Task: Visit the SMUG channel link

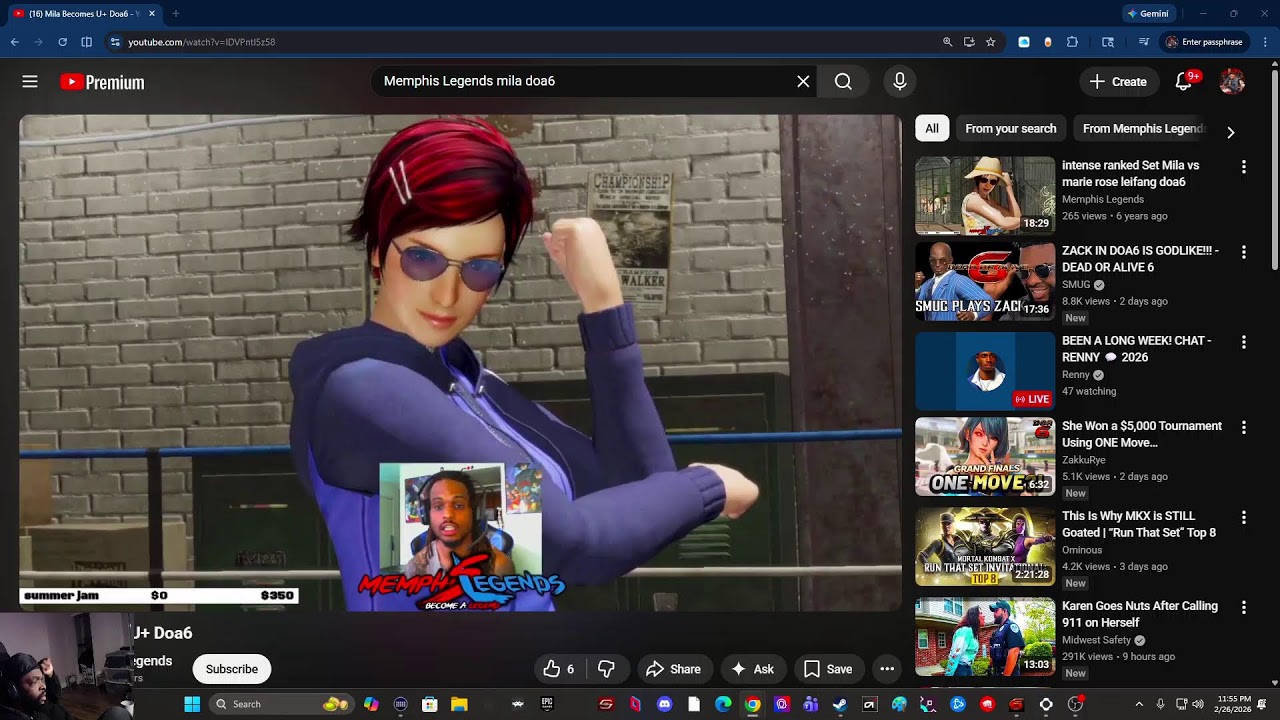Action: pyautogui.click(x=1076, y=285)
